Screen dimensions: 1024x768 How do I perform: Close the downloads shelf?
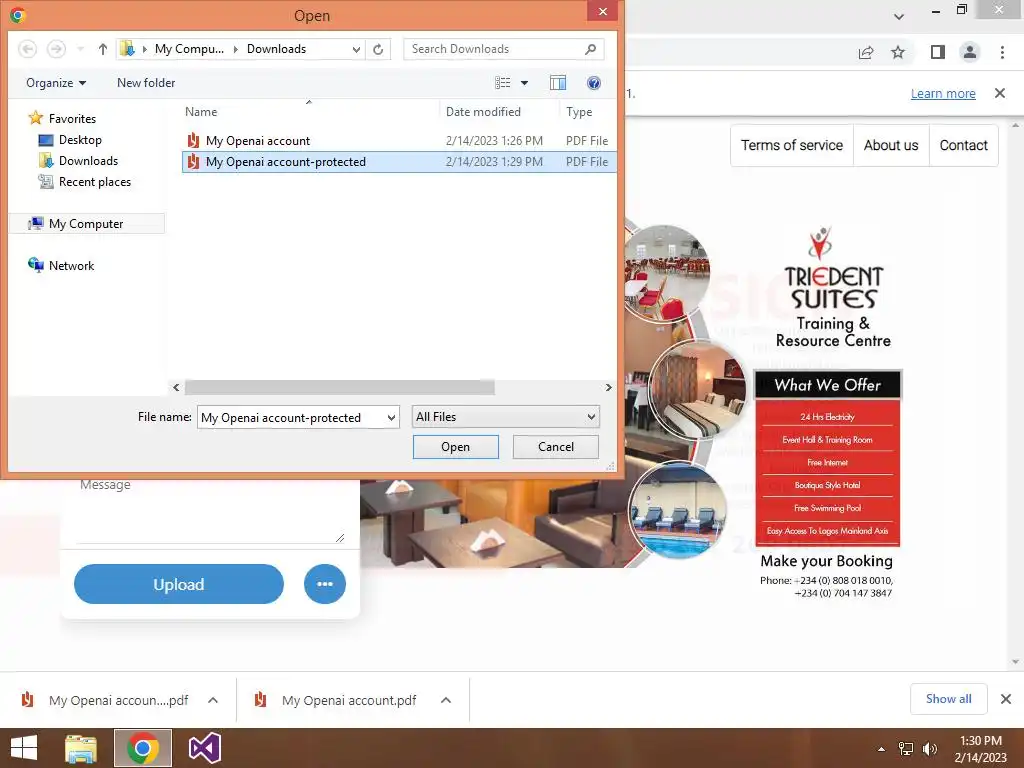pos(1006,699)
